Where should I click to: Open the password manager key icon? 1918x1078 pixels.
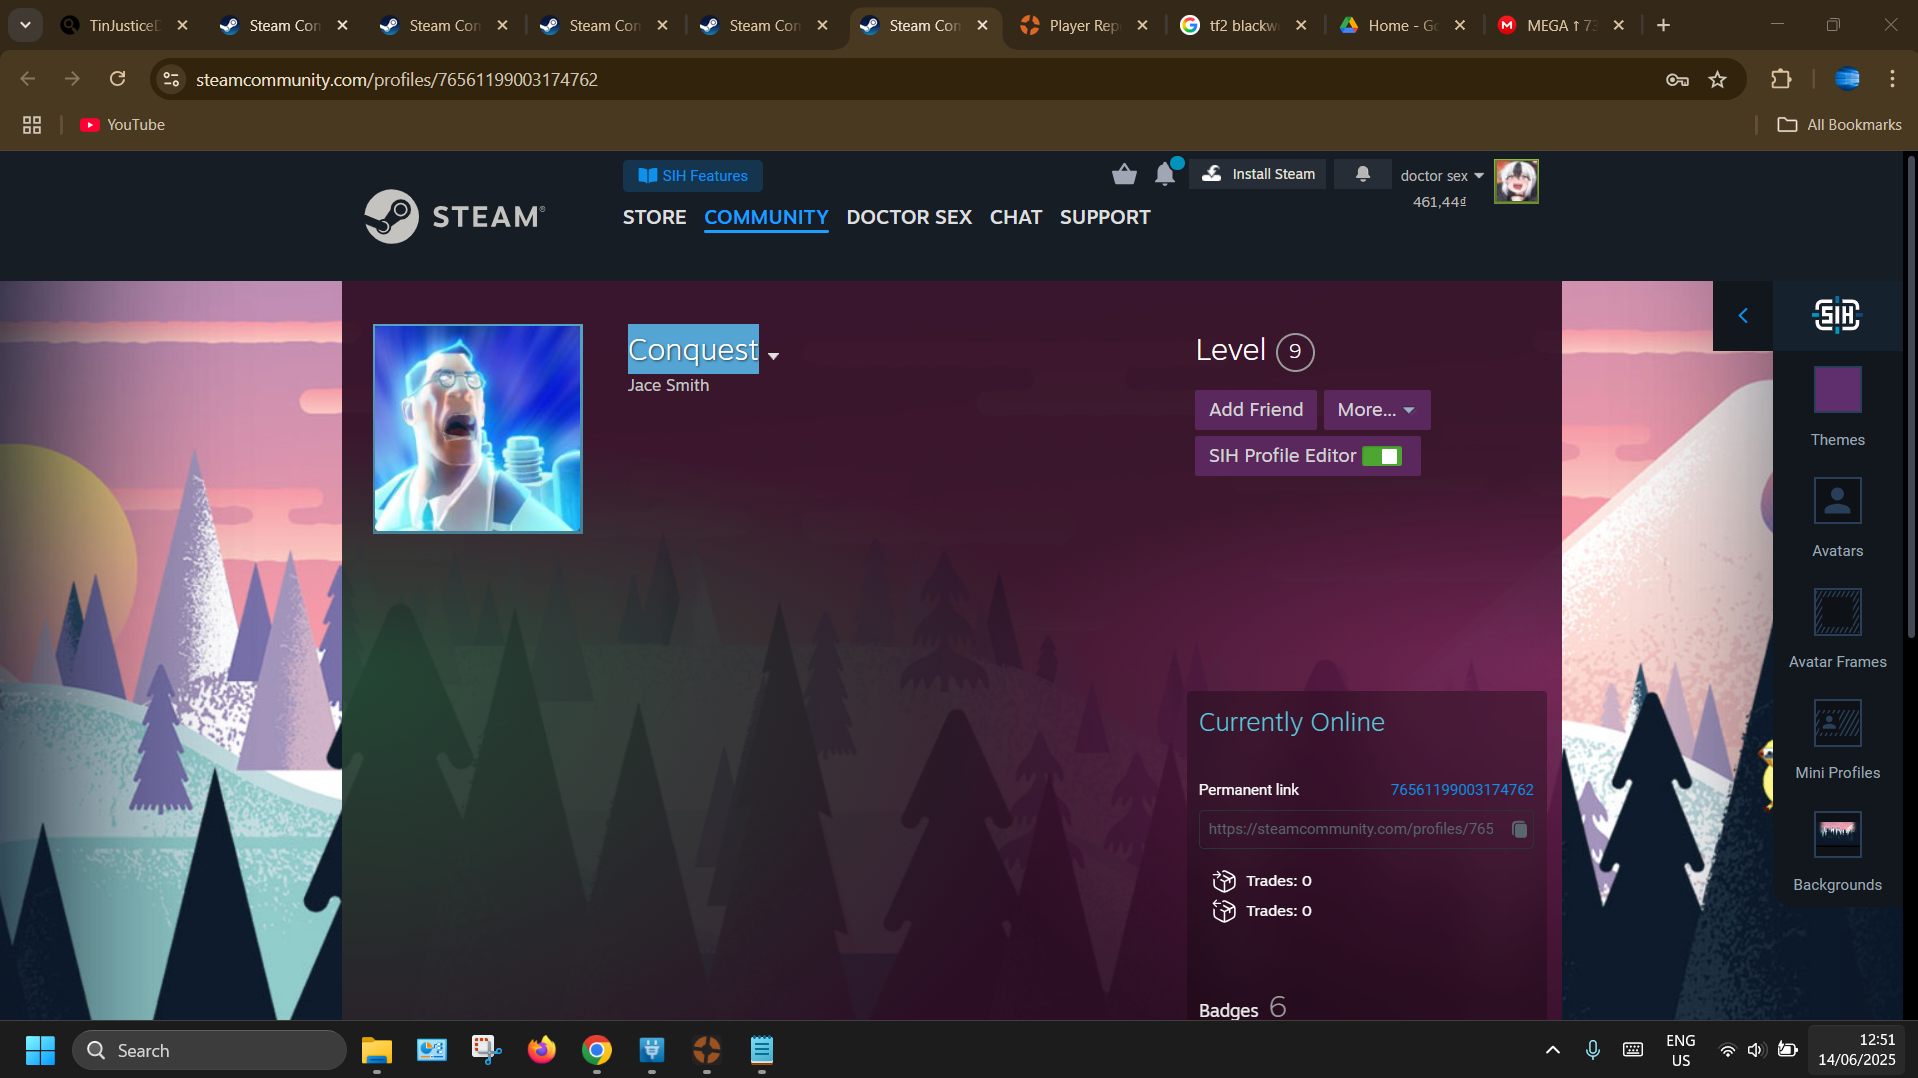pos(1677,79)
